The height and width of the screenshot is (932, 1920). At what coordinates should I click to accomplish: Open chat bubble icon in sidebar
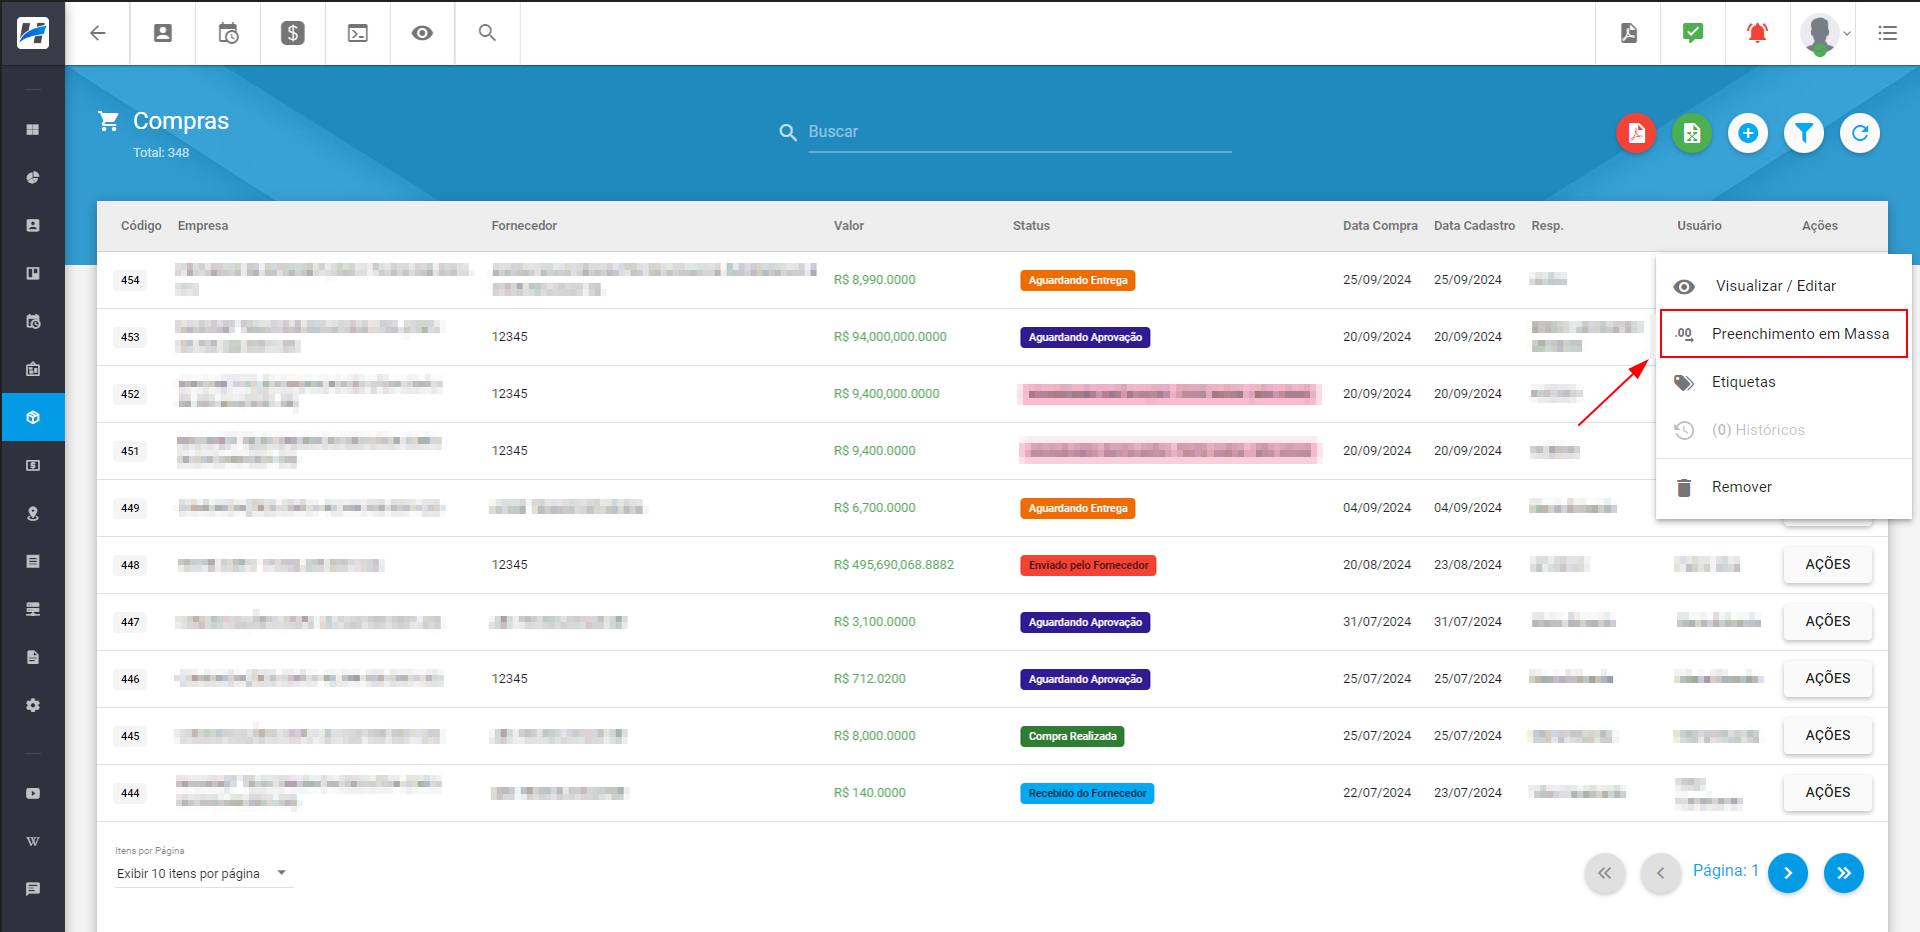coord(33,889)
